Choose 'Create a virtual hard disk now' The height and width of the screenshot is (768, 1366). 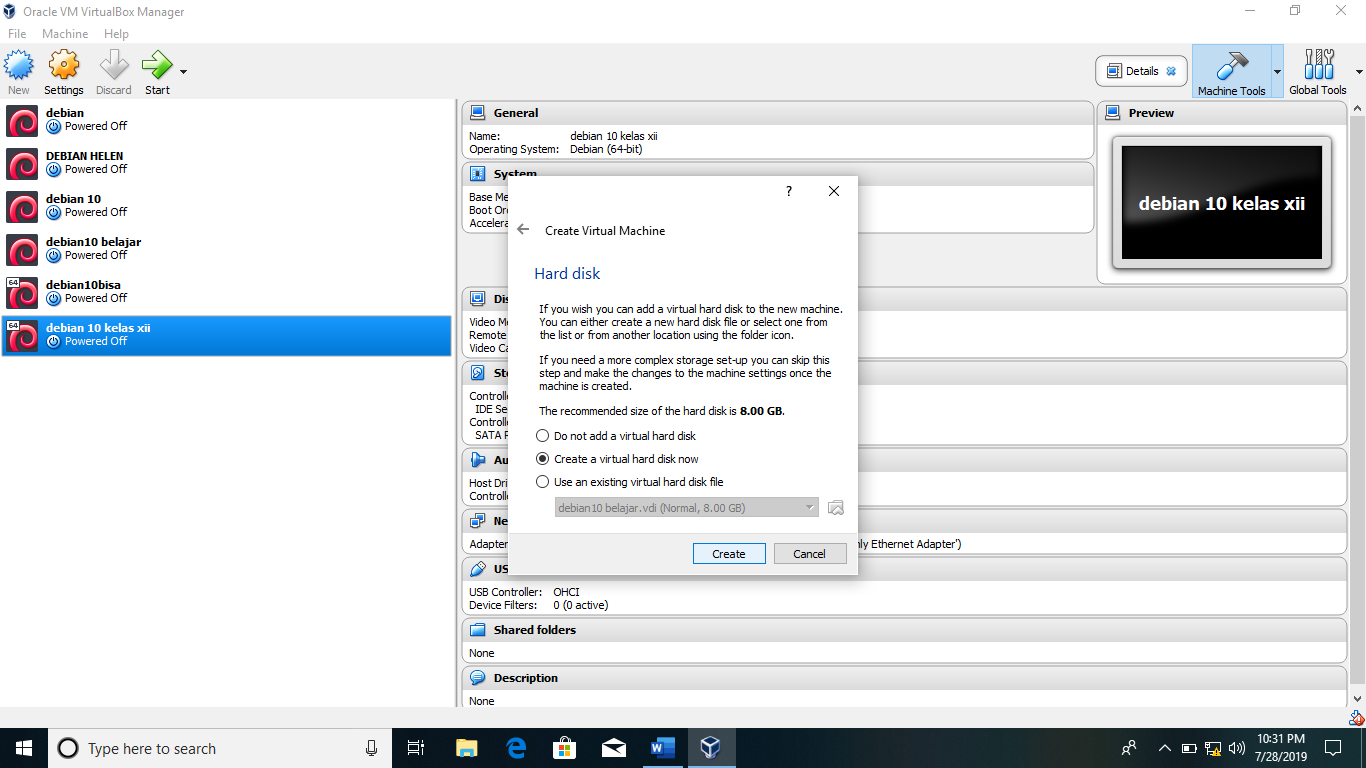click(x=618, y=459)
